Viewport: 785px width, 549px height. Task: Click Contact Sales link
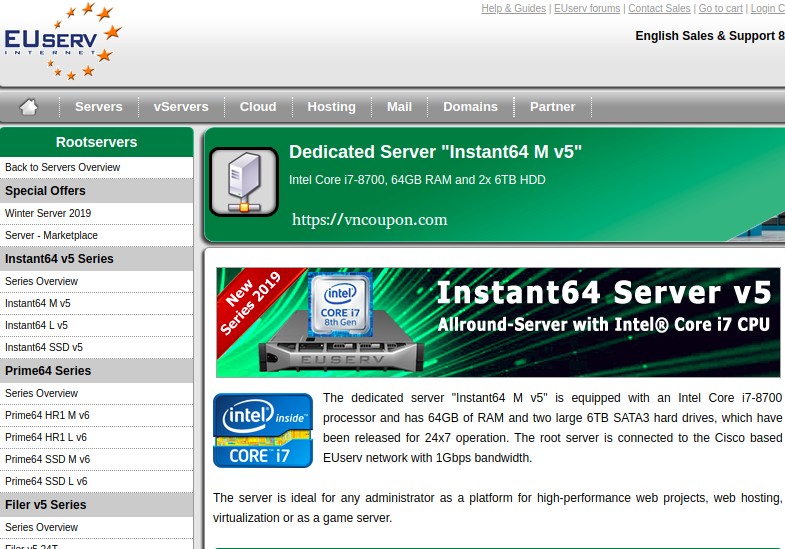(659, 9)
